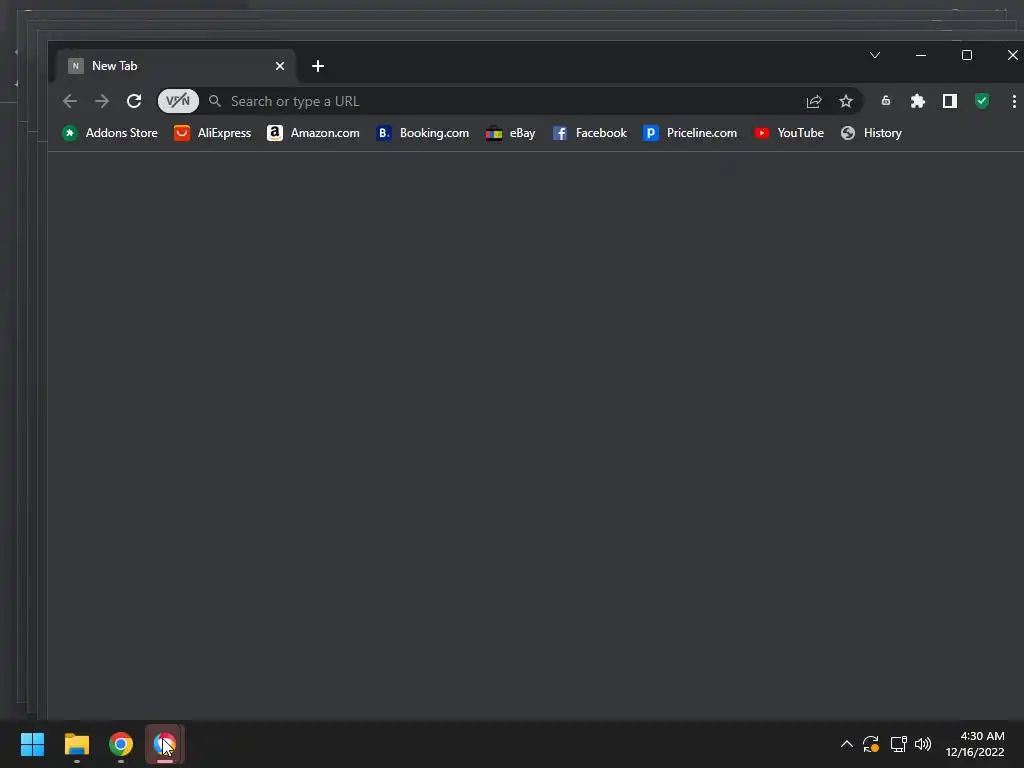Expand the tab search chevron

click(875, 56)
